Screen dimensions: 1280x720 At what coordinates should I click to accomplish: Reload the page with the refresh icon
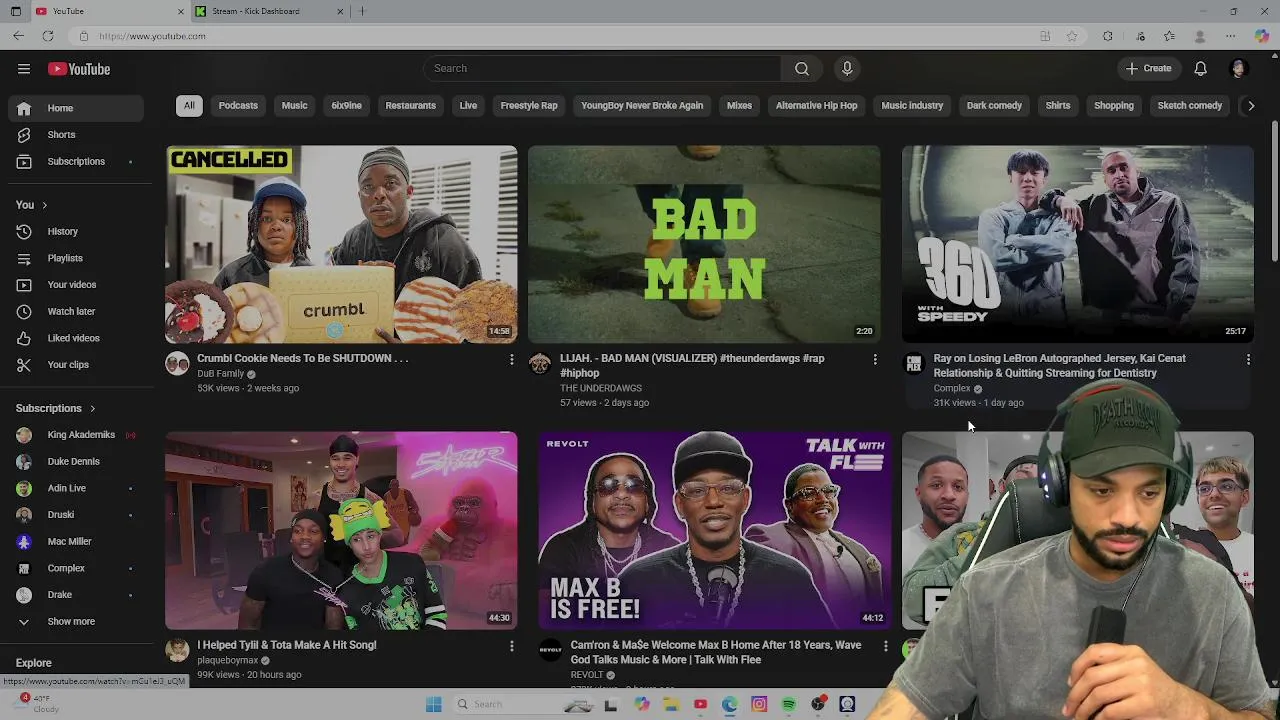(x=47, y=36)
